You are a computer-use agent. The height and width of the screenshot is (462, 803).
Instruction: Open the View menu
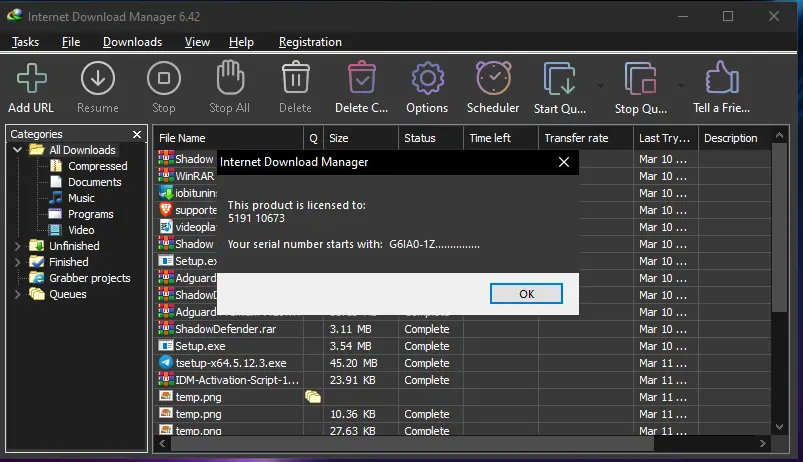pos(197,42)
